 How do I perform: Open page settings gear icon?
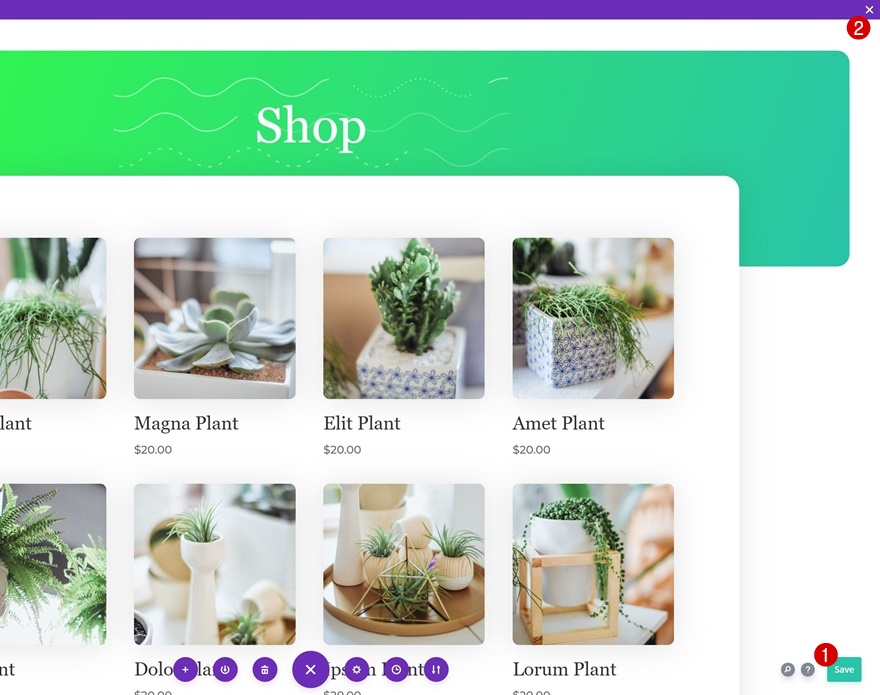coord(356,670)
